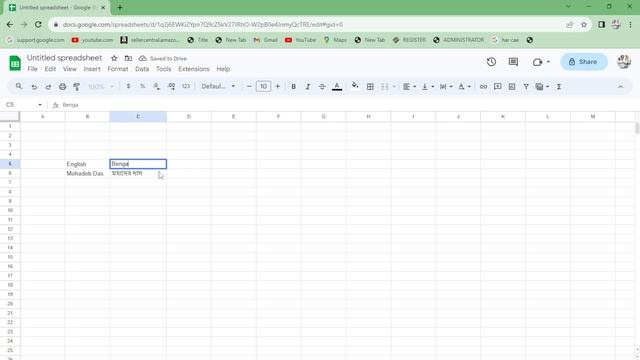The width and height of the screenshot is (640, 360).
Task: Star the Untitled spreadsheet
Action: [114, 58]
